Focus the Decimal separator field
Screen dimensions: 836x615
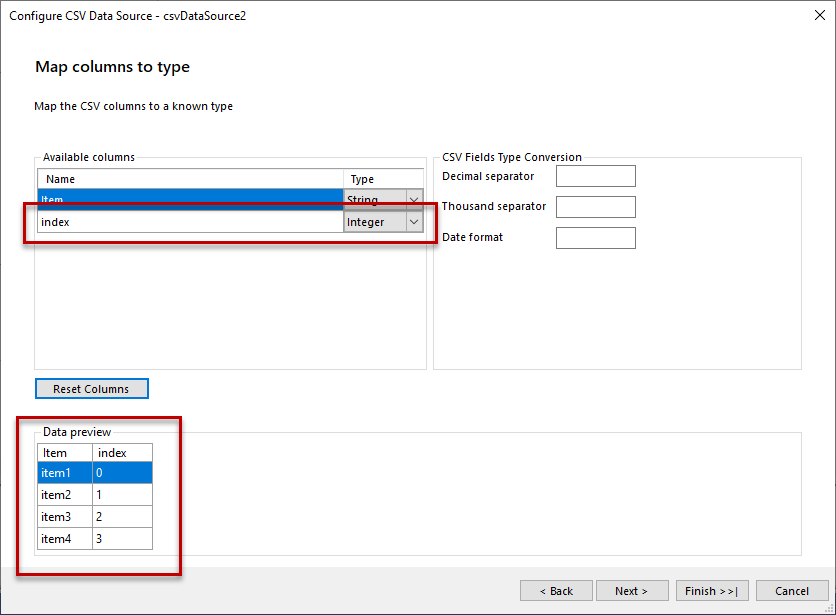click(595, 176)
